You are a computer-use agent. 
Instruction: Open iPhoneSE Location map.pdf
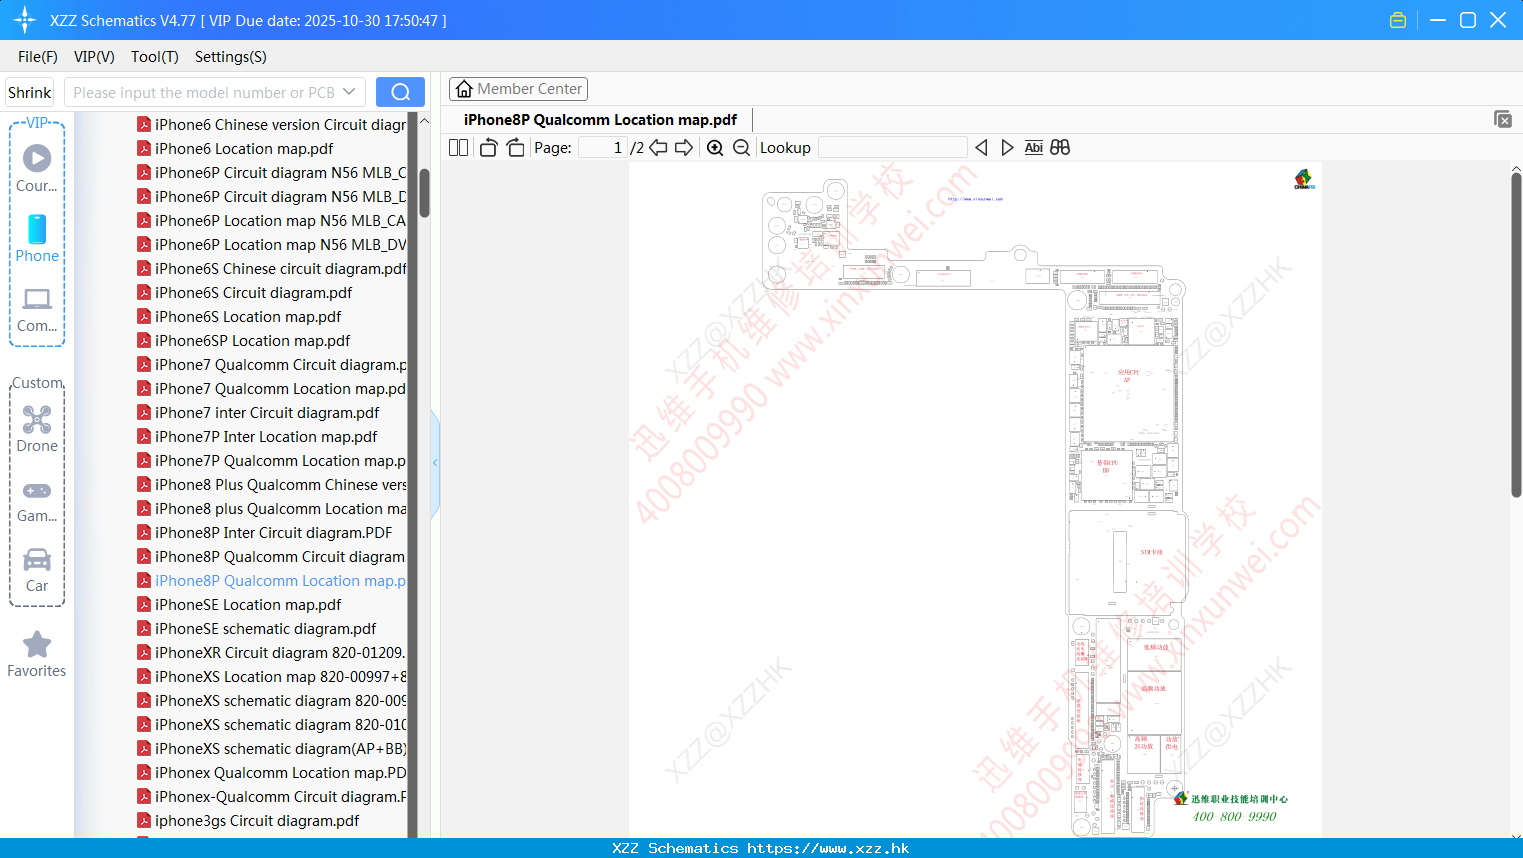(x=248, y=604)
